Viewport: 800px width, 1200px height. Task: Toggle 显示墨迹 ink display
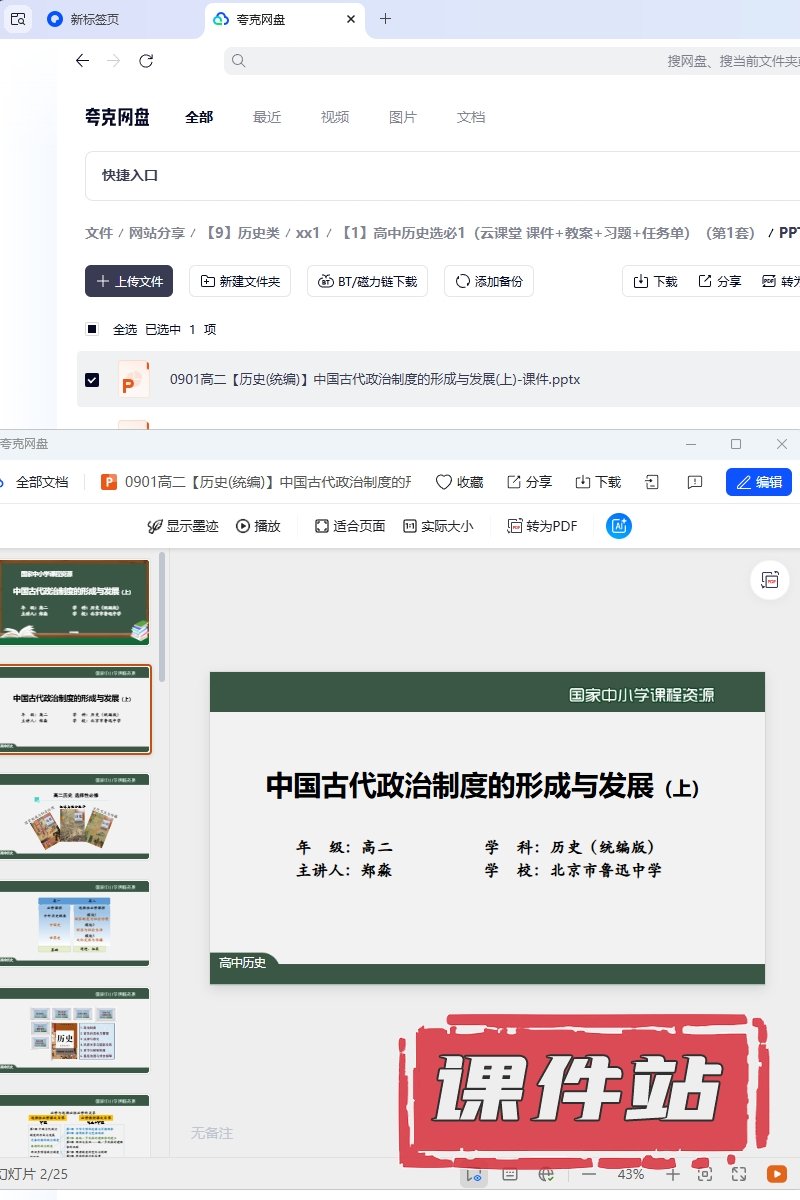click(182, 526)
